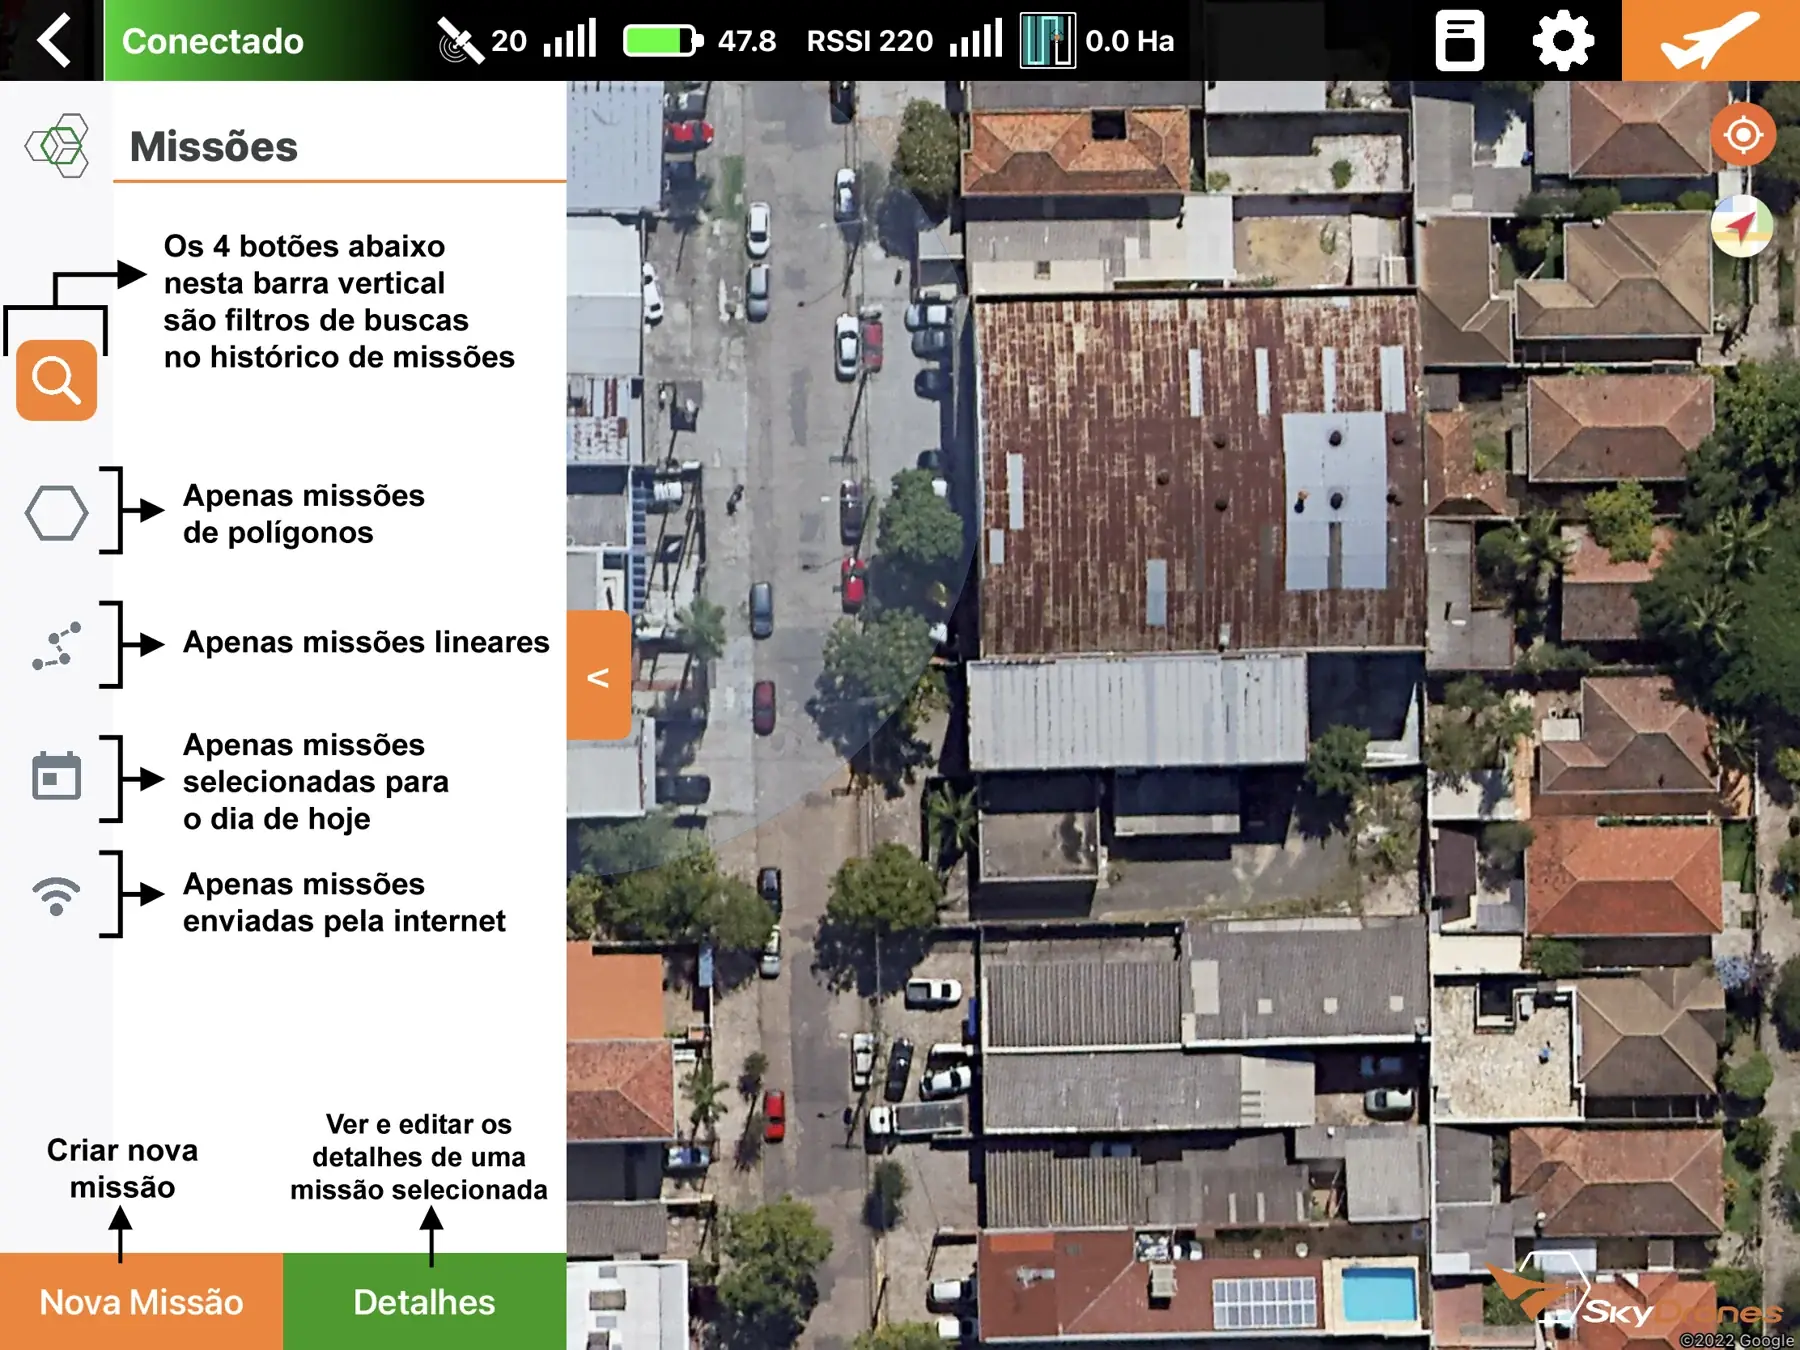Image resolution: width=1800 pixels, height=1350 pixels.
Task: Click the Conectado connection status
Action: point(213,41)
